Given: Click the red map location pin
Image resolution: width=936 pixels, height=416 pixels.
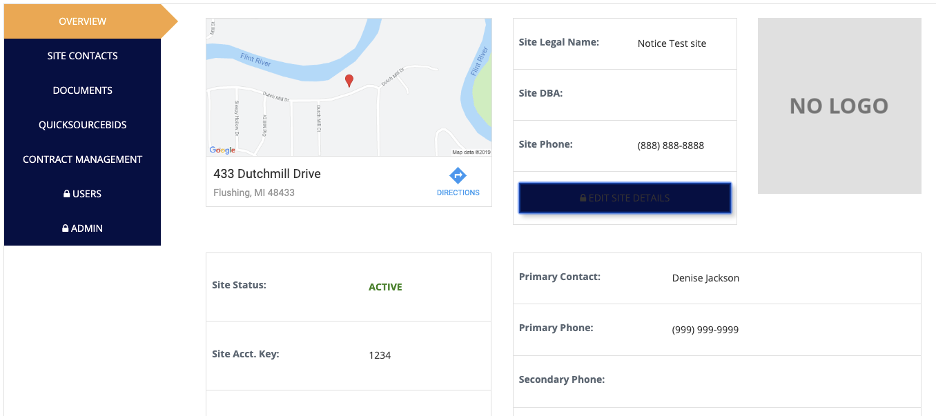Looking at the screenshot, I should coord(348,80).
